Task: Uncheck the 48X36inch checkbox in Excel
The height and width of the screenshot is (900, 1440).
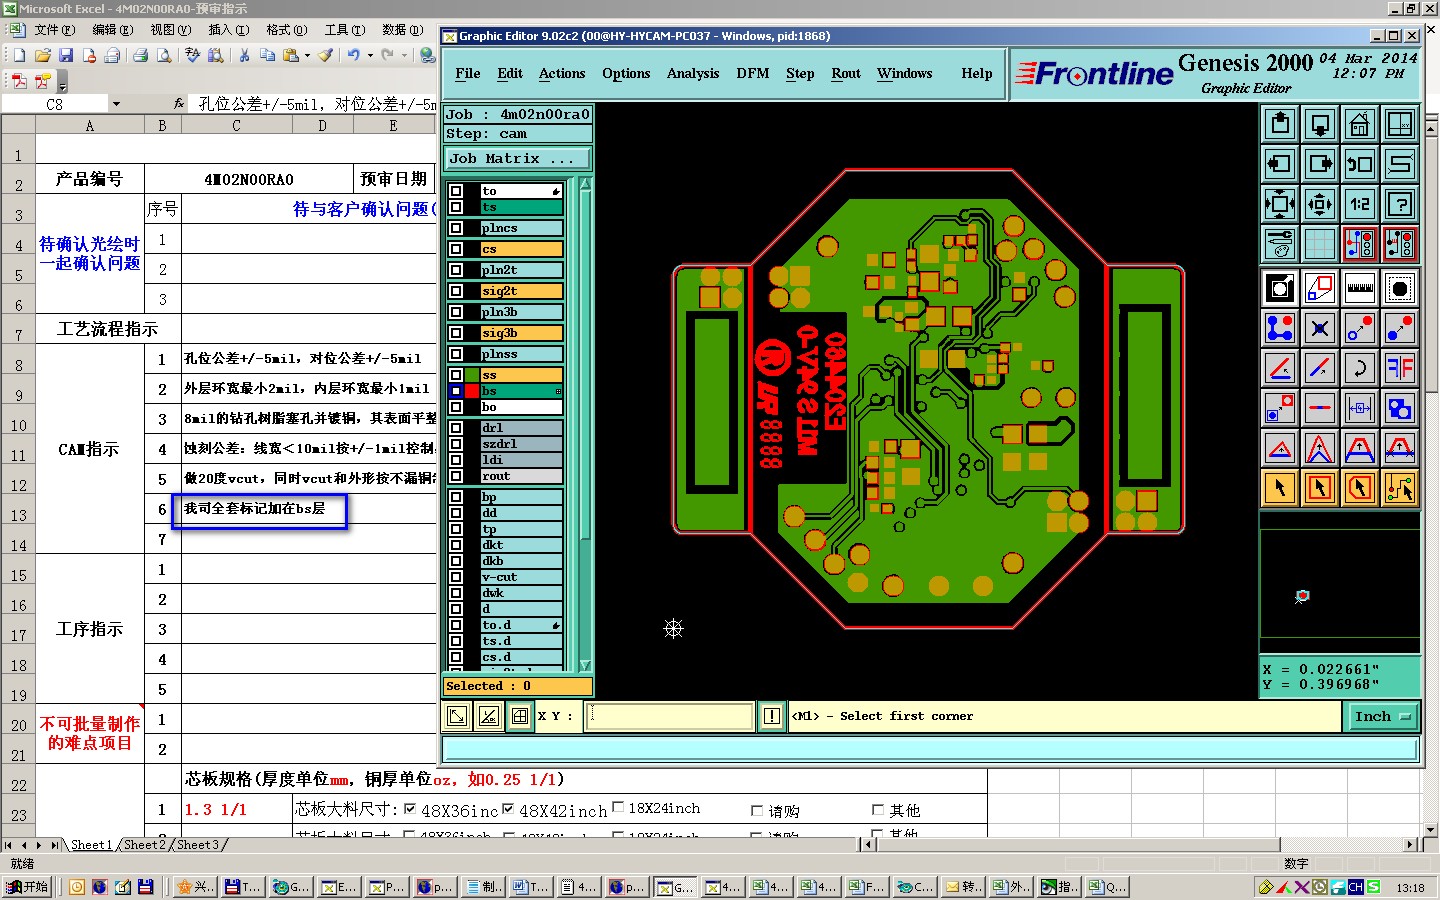Action: (410, 809)
